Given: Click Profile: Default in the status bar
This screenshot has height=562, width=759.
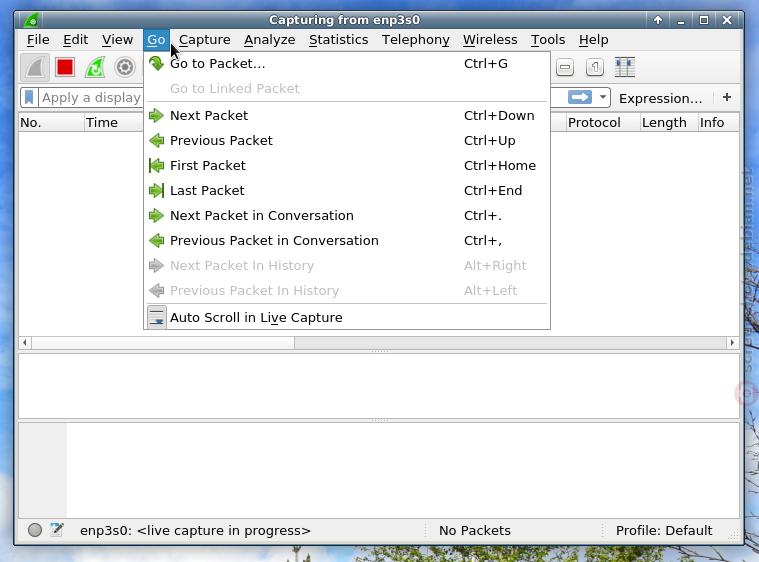Looking at the screenshot, I should pos(664,531).
